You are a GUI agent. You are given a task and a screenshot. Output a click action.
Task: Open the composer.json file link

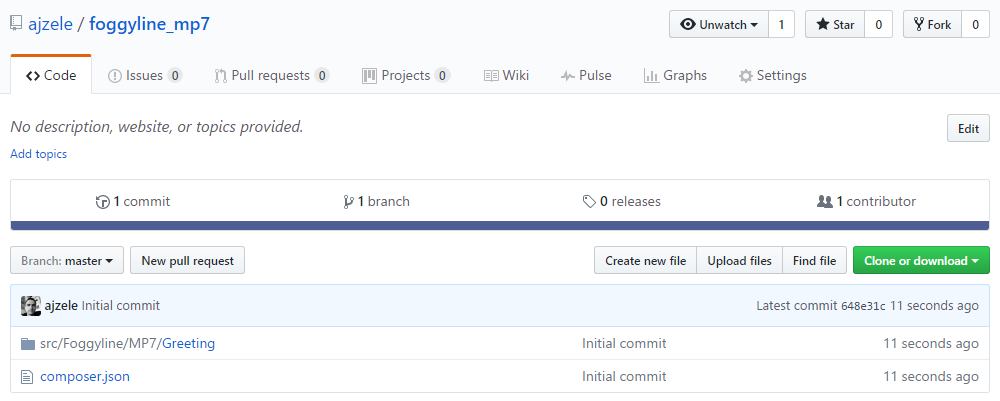tap(85, 376)
